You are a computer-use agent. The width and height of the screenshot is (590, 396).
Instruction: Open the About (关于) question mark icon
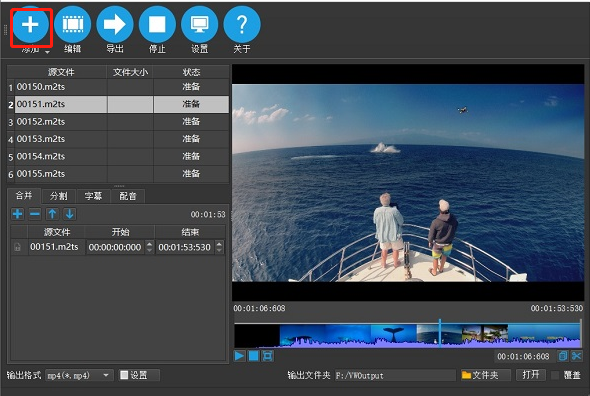click(242, 24)
